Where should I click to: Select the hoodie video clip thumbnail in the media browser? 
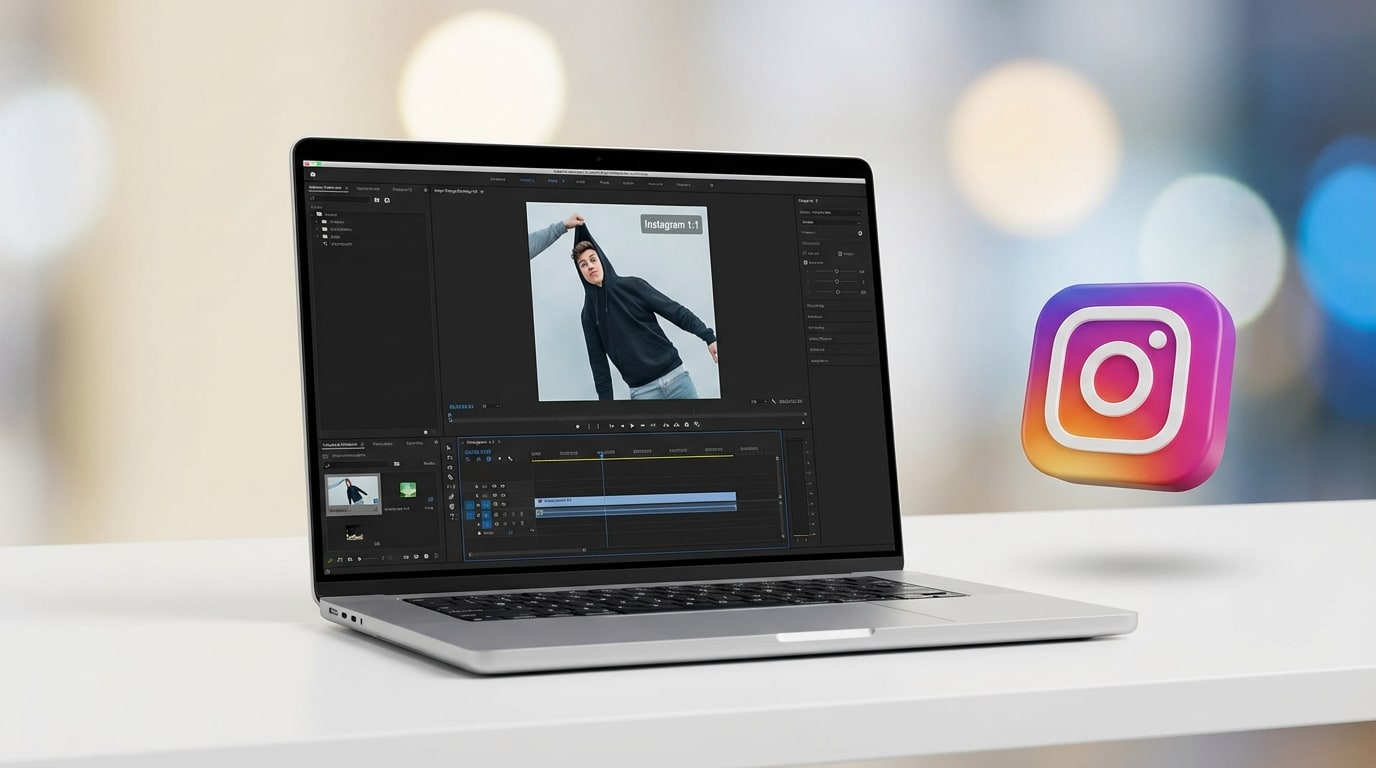click(353, 494)
